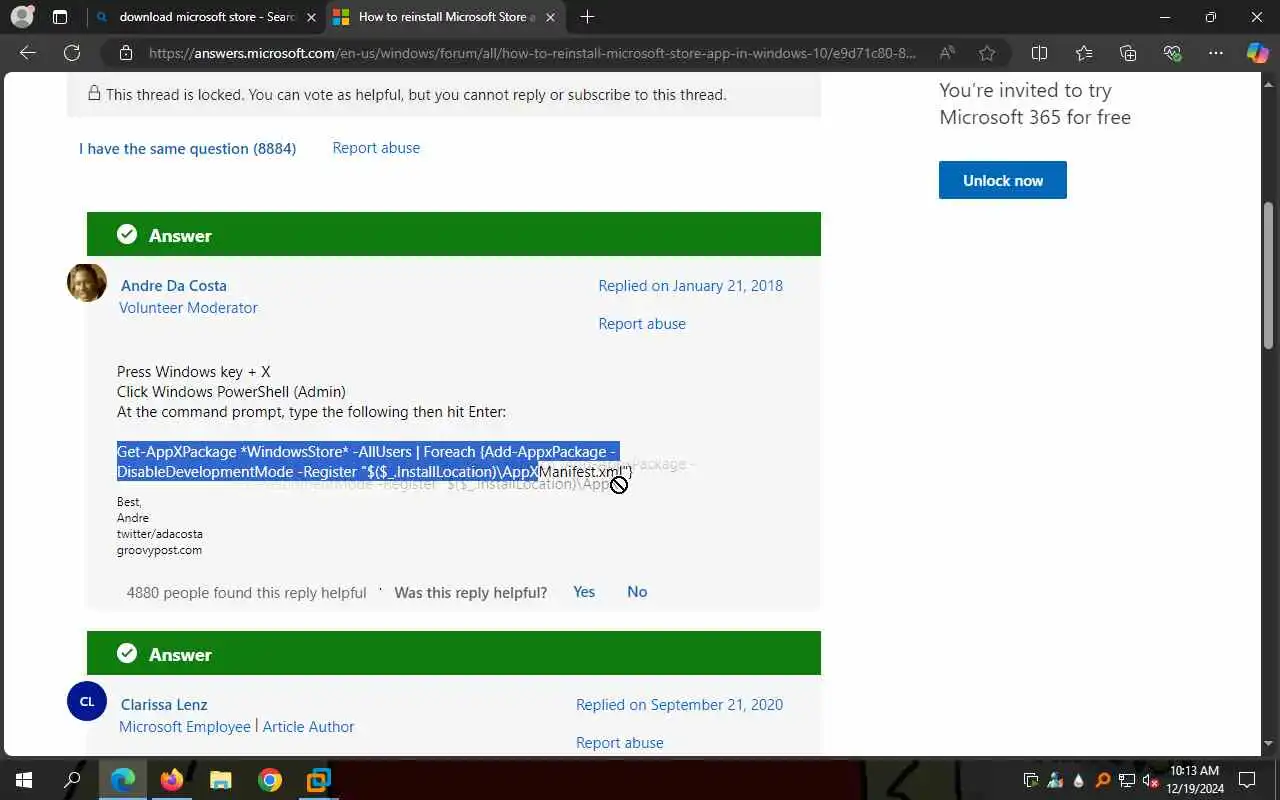This screenshot has height=800, width=1280.
Task: Open the Copilot sidebar
Action: [x=1258, y=53]
